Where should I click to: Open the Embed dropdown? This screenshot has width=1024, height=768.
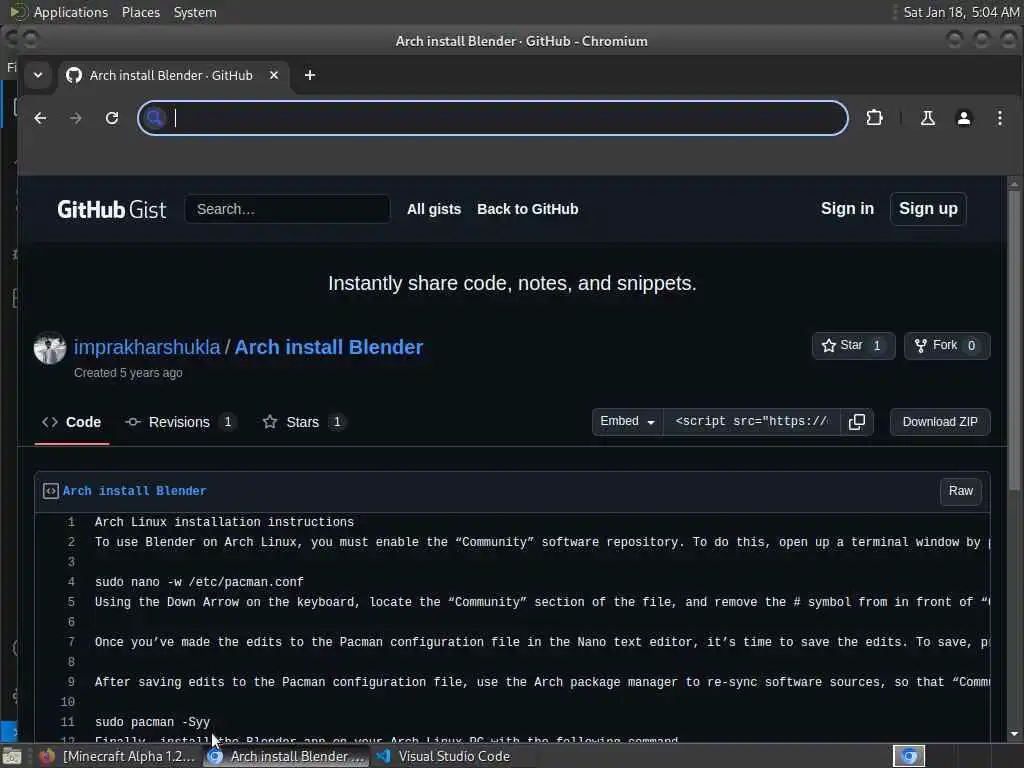pos(628,422)
